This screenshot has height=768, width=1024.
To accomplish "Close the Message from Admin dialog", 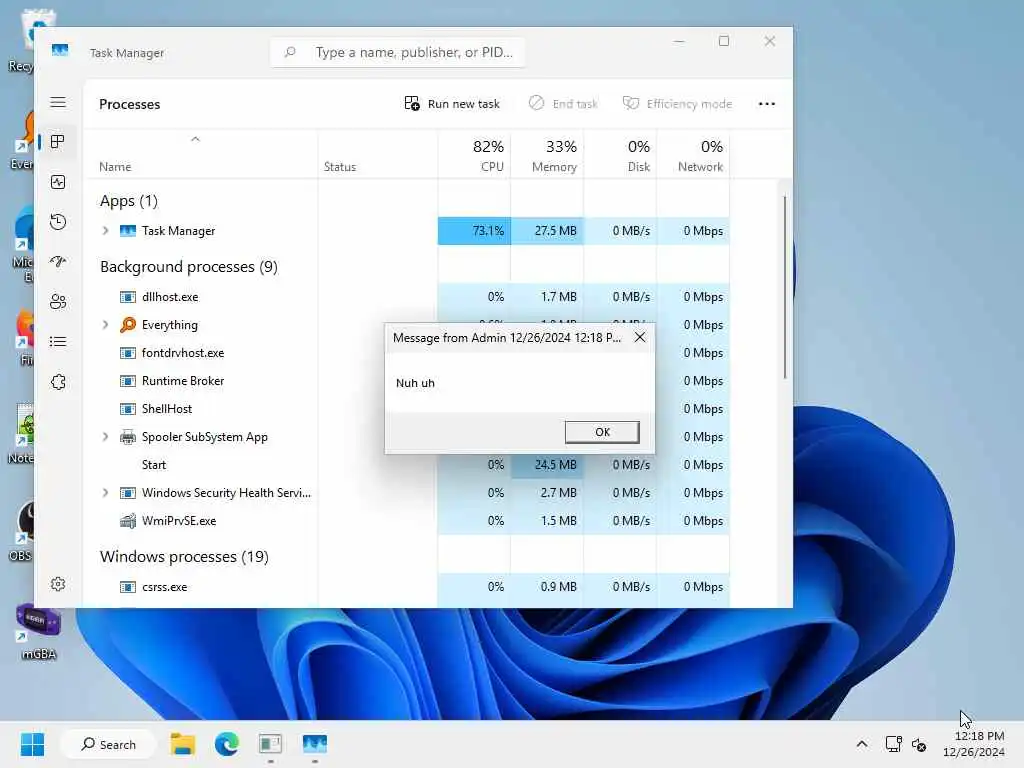I will [x=640, y=338].
